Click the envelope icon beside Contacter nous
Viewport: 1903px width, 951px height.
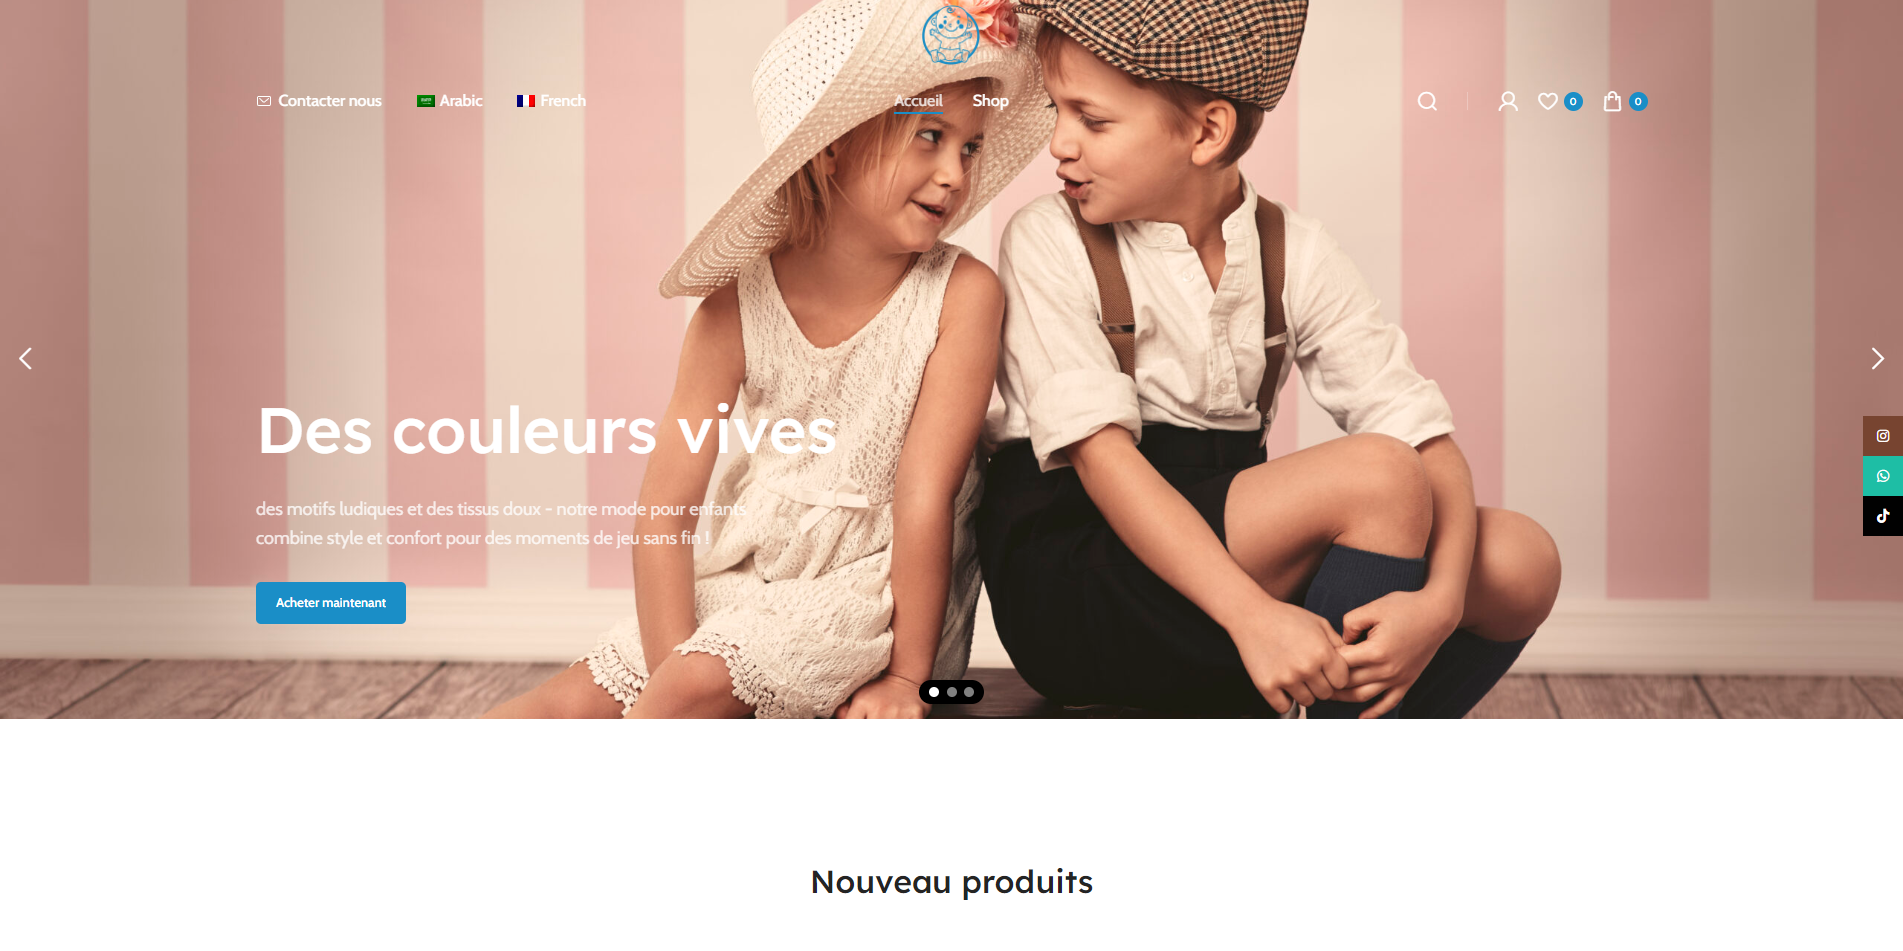tap(264, 101)
